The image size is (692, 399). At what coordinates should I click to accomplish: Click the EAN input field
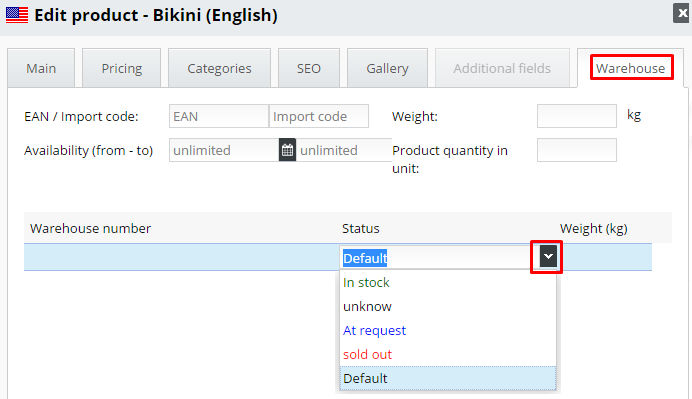219,116
